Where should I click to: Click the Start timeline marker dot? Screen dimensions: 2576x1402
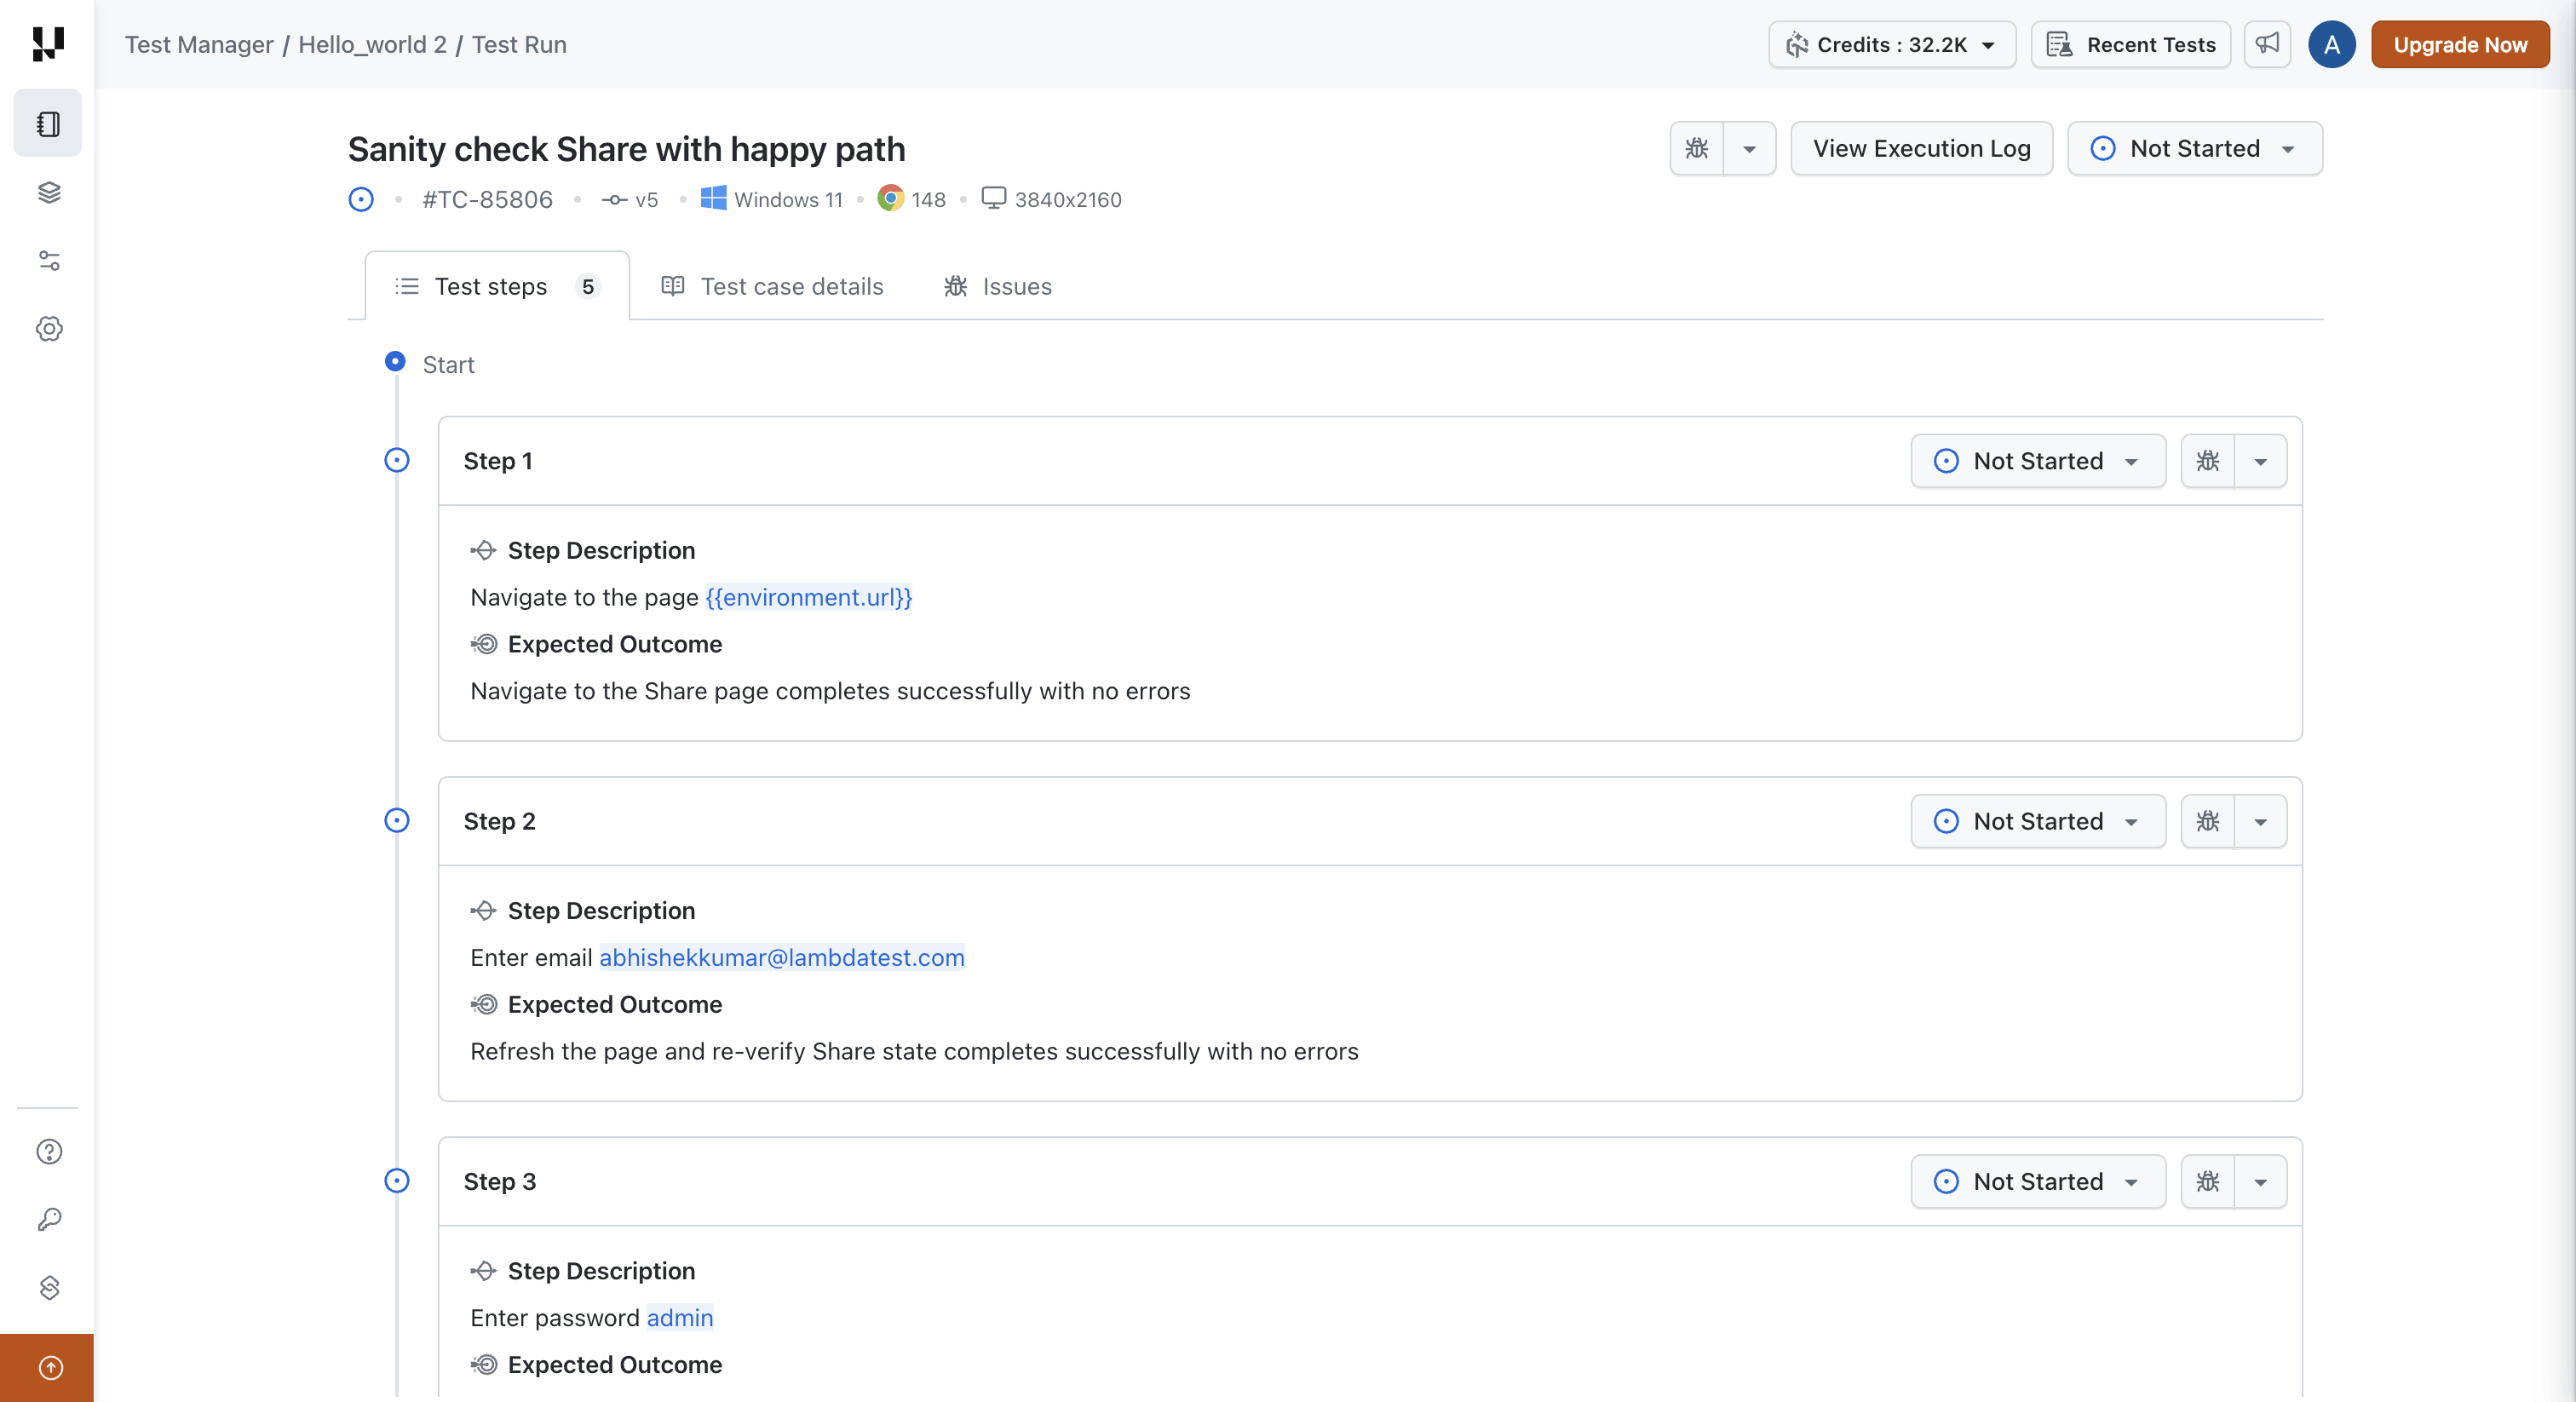tap(395, 361)
